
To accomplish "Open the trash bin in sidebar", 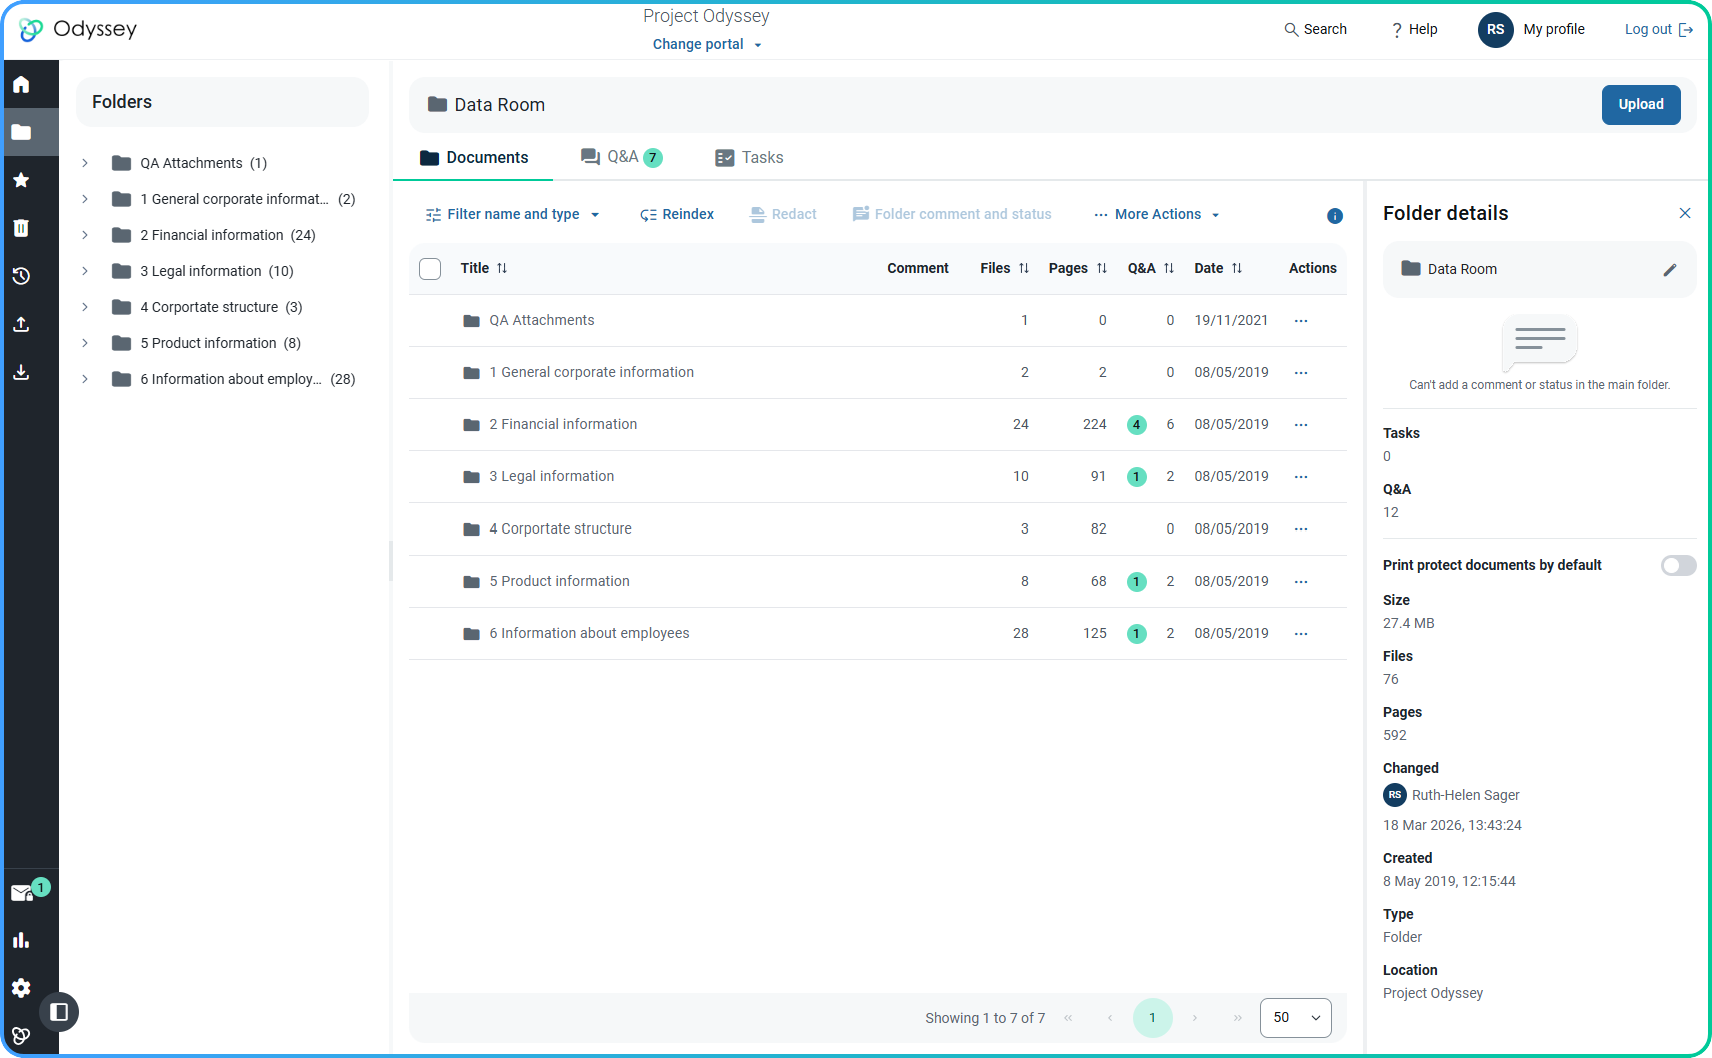I will 21,228.
